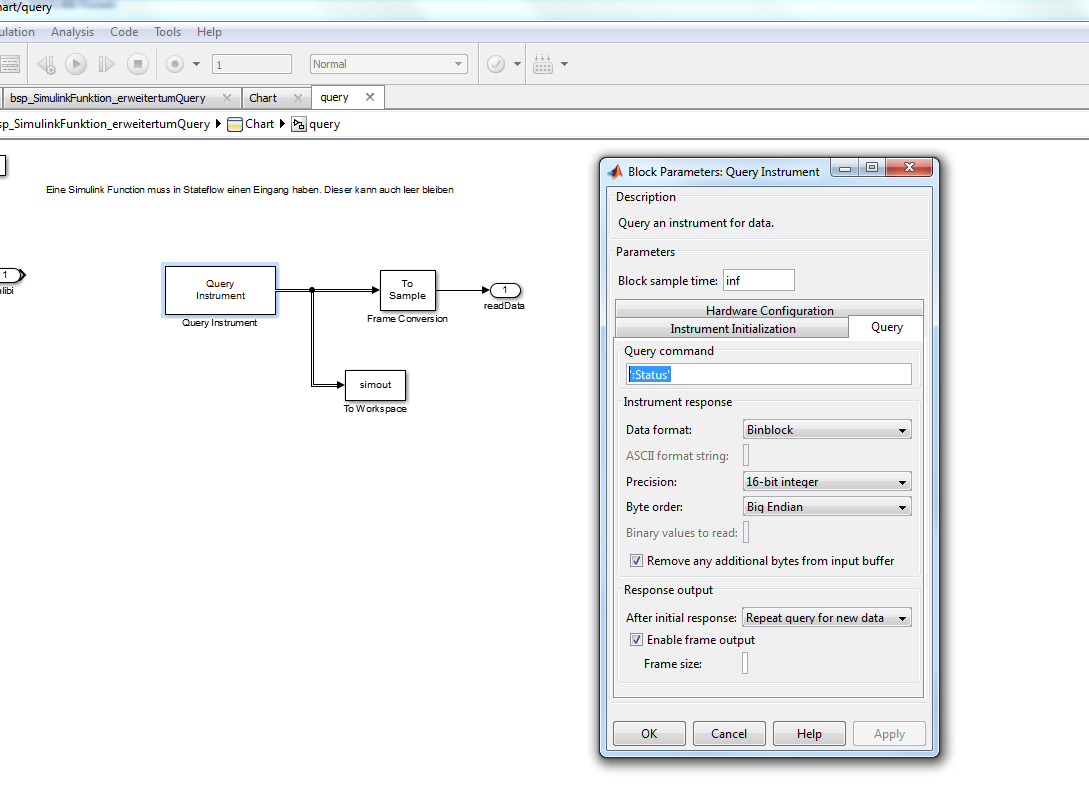Image resolution: width=1089 pixels, height=798 pixels.
Task: Open the Byte order dropdown
Action: click(827, 507)
